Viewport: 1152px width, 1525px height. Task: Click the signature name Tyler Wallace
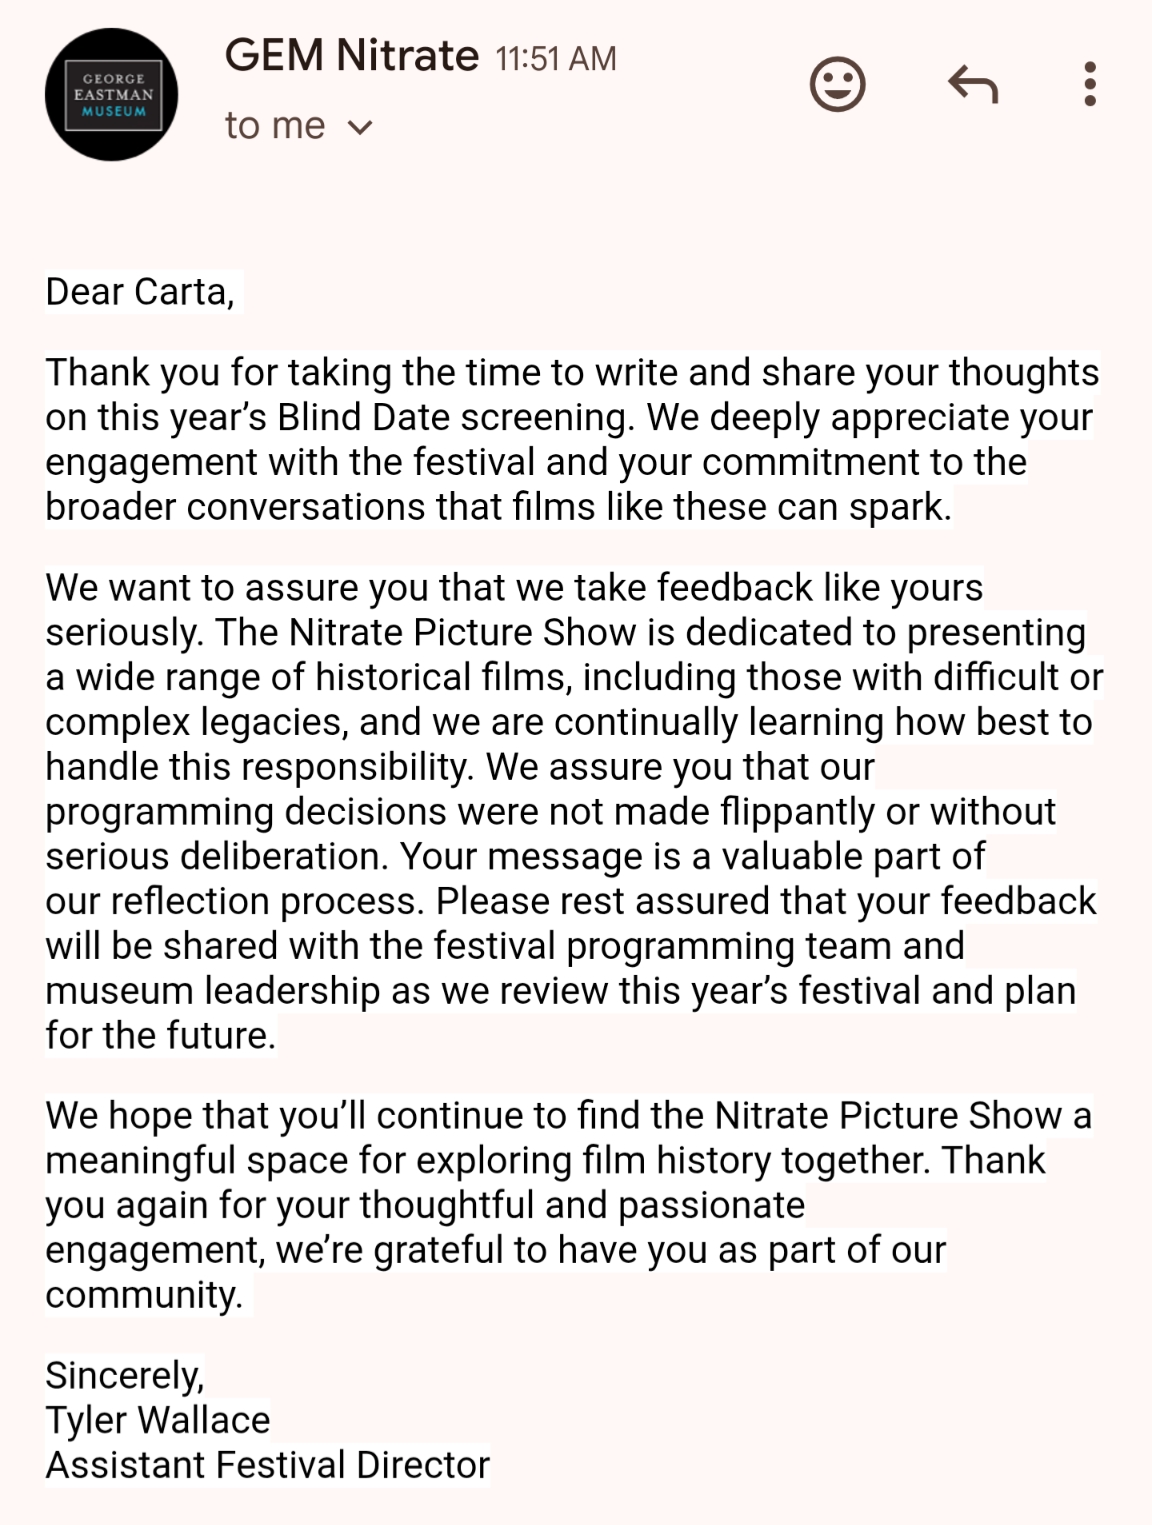(x=158, y=1420)
